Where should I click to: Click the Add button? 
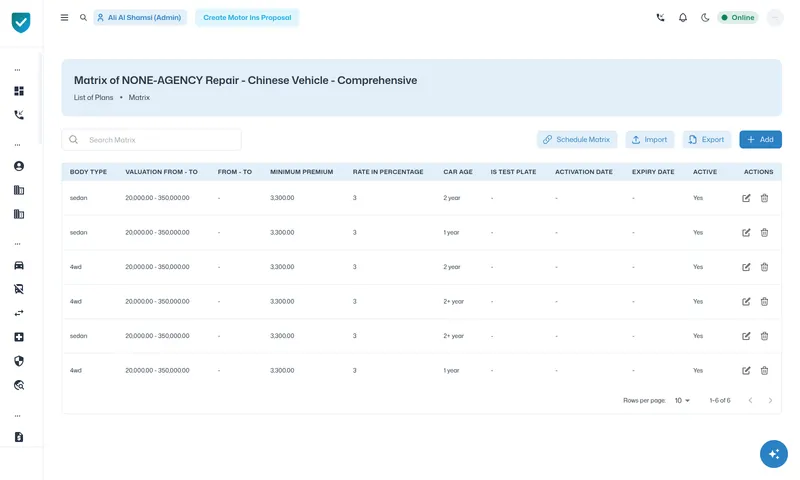760,139
